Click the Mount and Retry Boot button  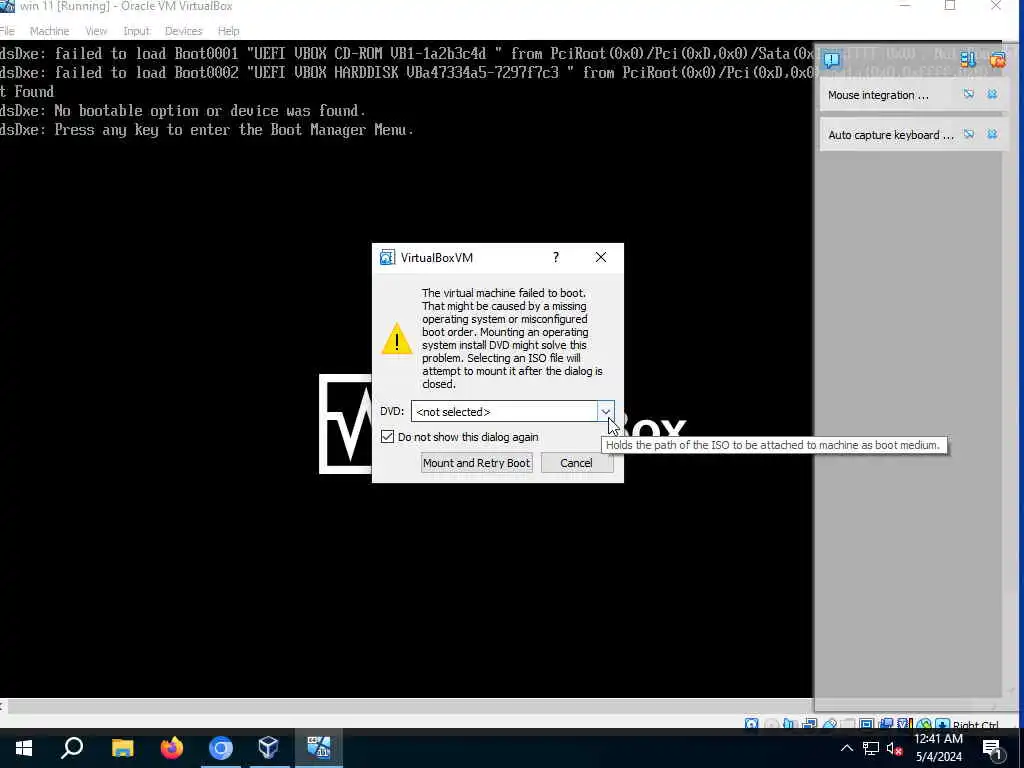[x=476, y=463]
